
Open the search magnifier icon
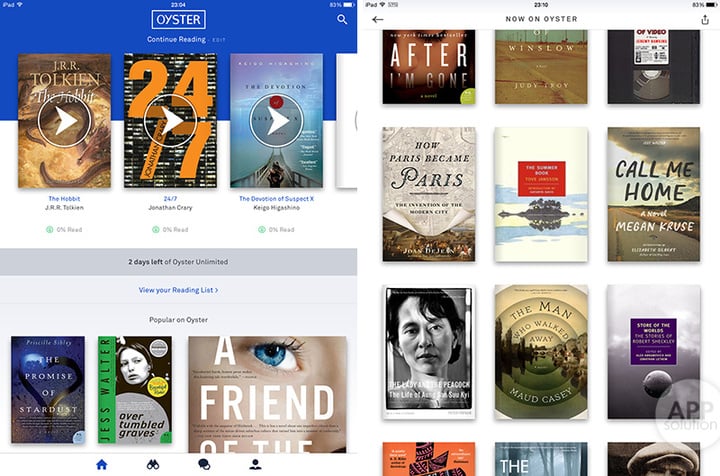[x=342, y=19]
